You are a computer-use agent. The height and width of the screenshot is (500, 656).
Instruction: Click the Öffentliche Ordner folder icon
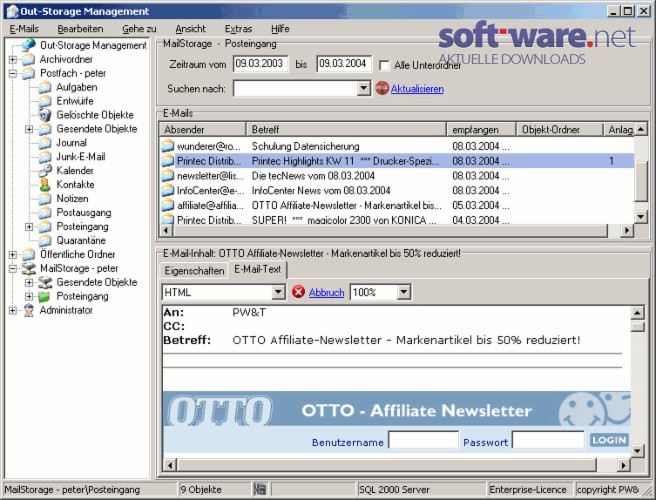point(28,254)
